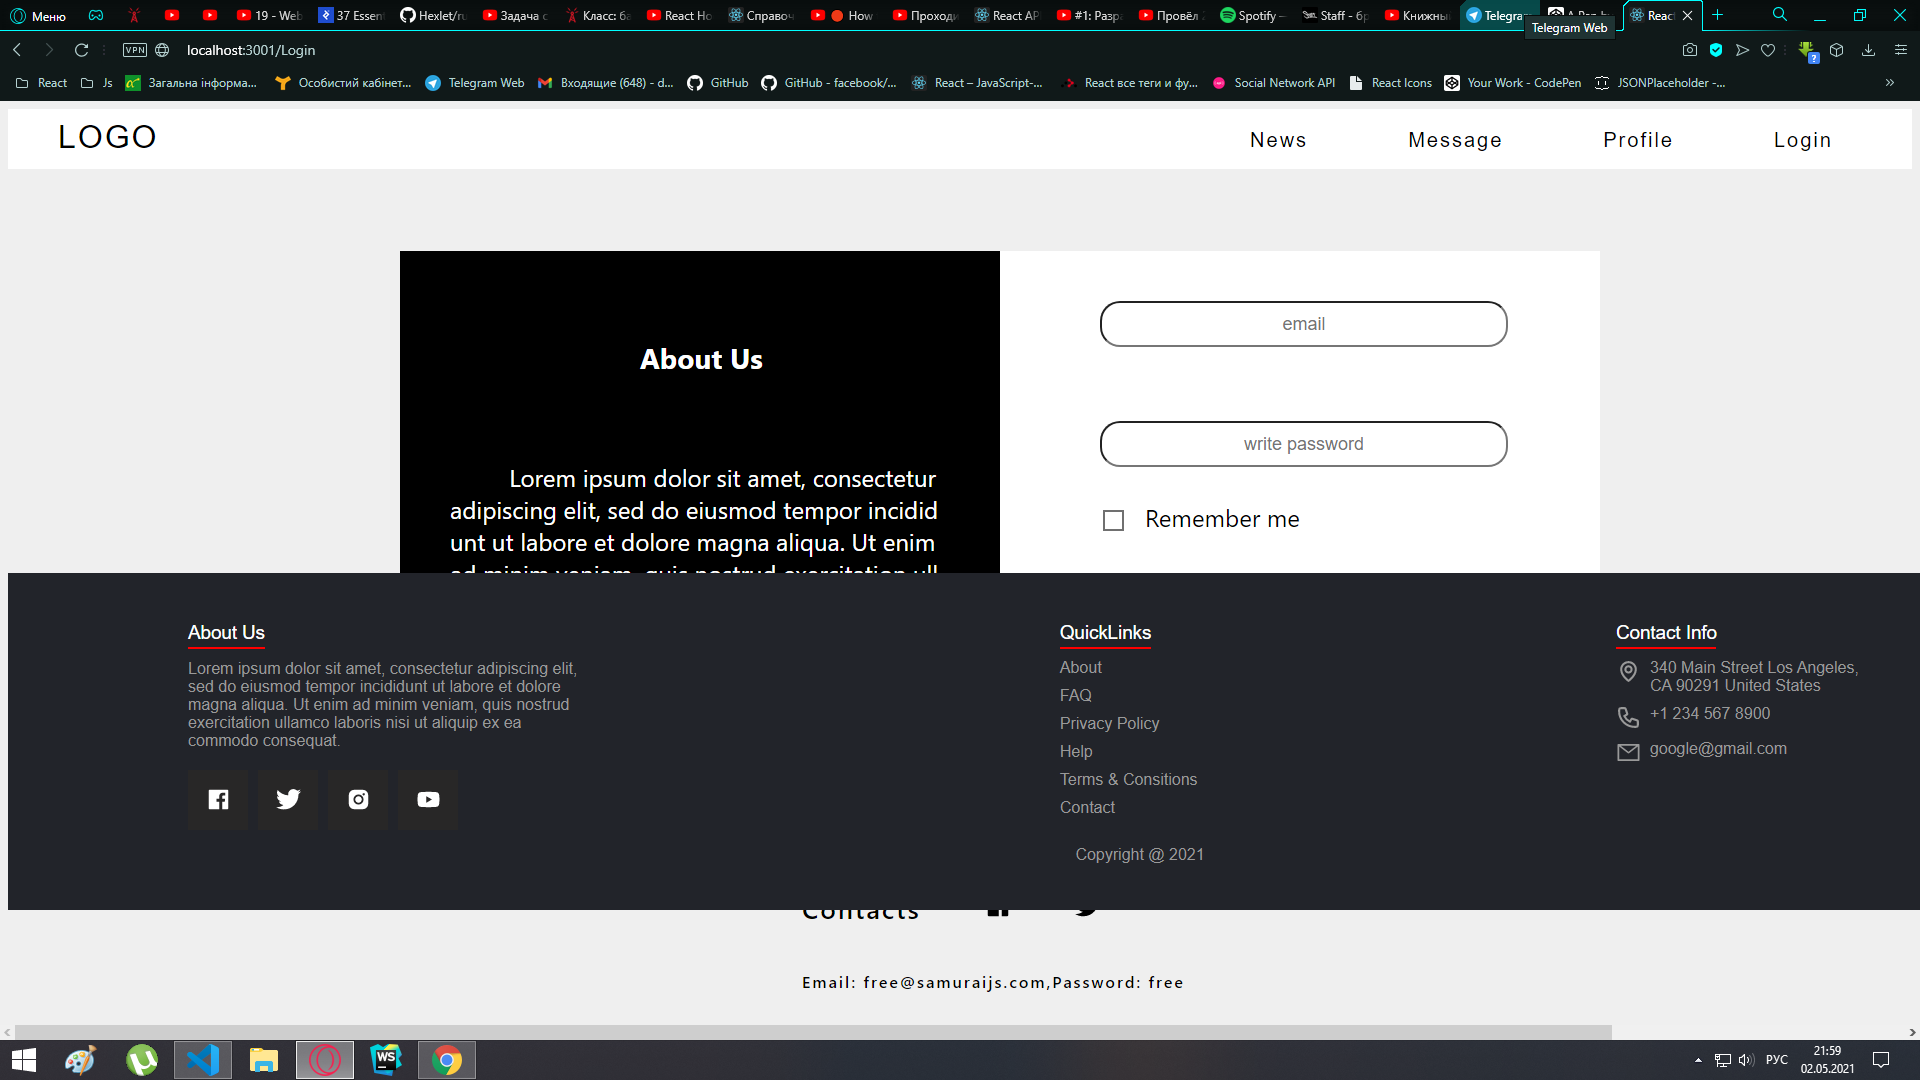The width and height of the screenshot is (1920, 1080).
Task: Open Js bookmarks folder
Action: pyautogui.click(x=97, y=83)
